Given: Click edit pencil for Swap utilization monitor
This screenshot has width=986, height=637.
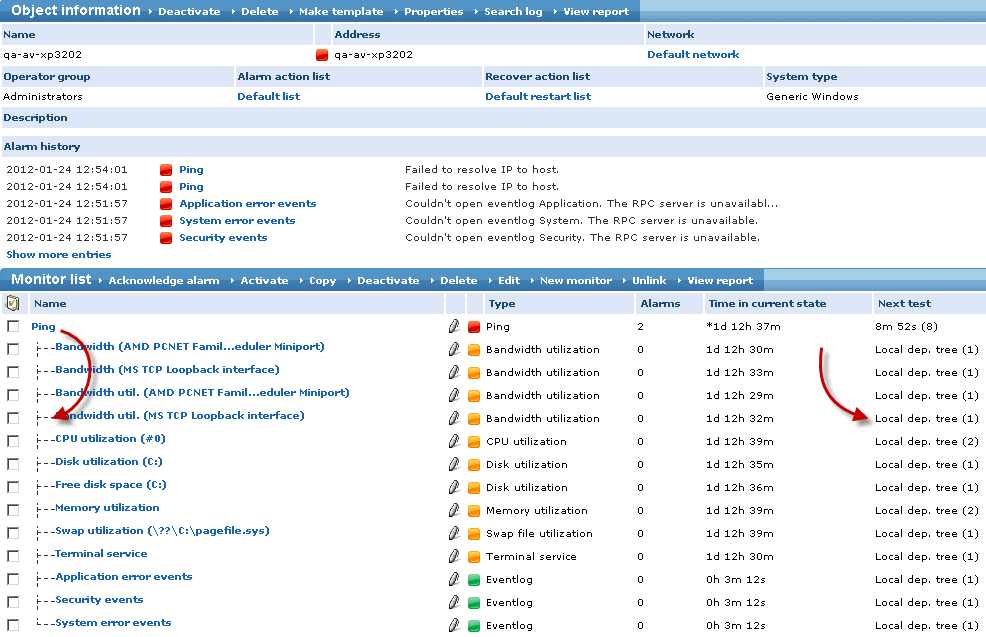Looking at the screenshot, I should 454,533.
